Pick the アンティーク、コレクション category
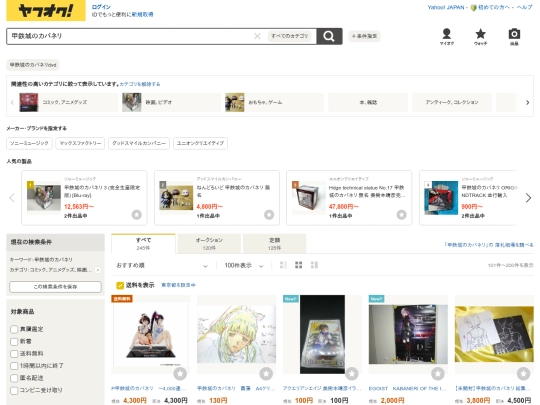This screenshot has height=405, width=540. (452, 102)
